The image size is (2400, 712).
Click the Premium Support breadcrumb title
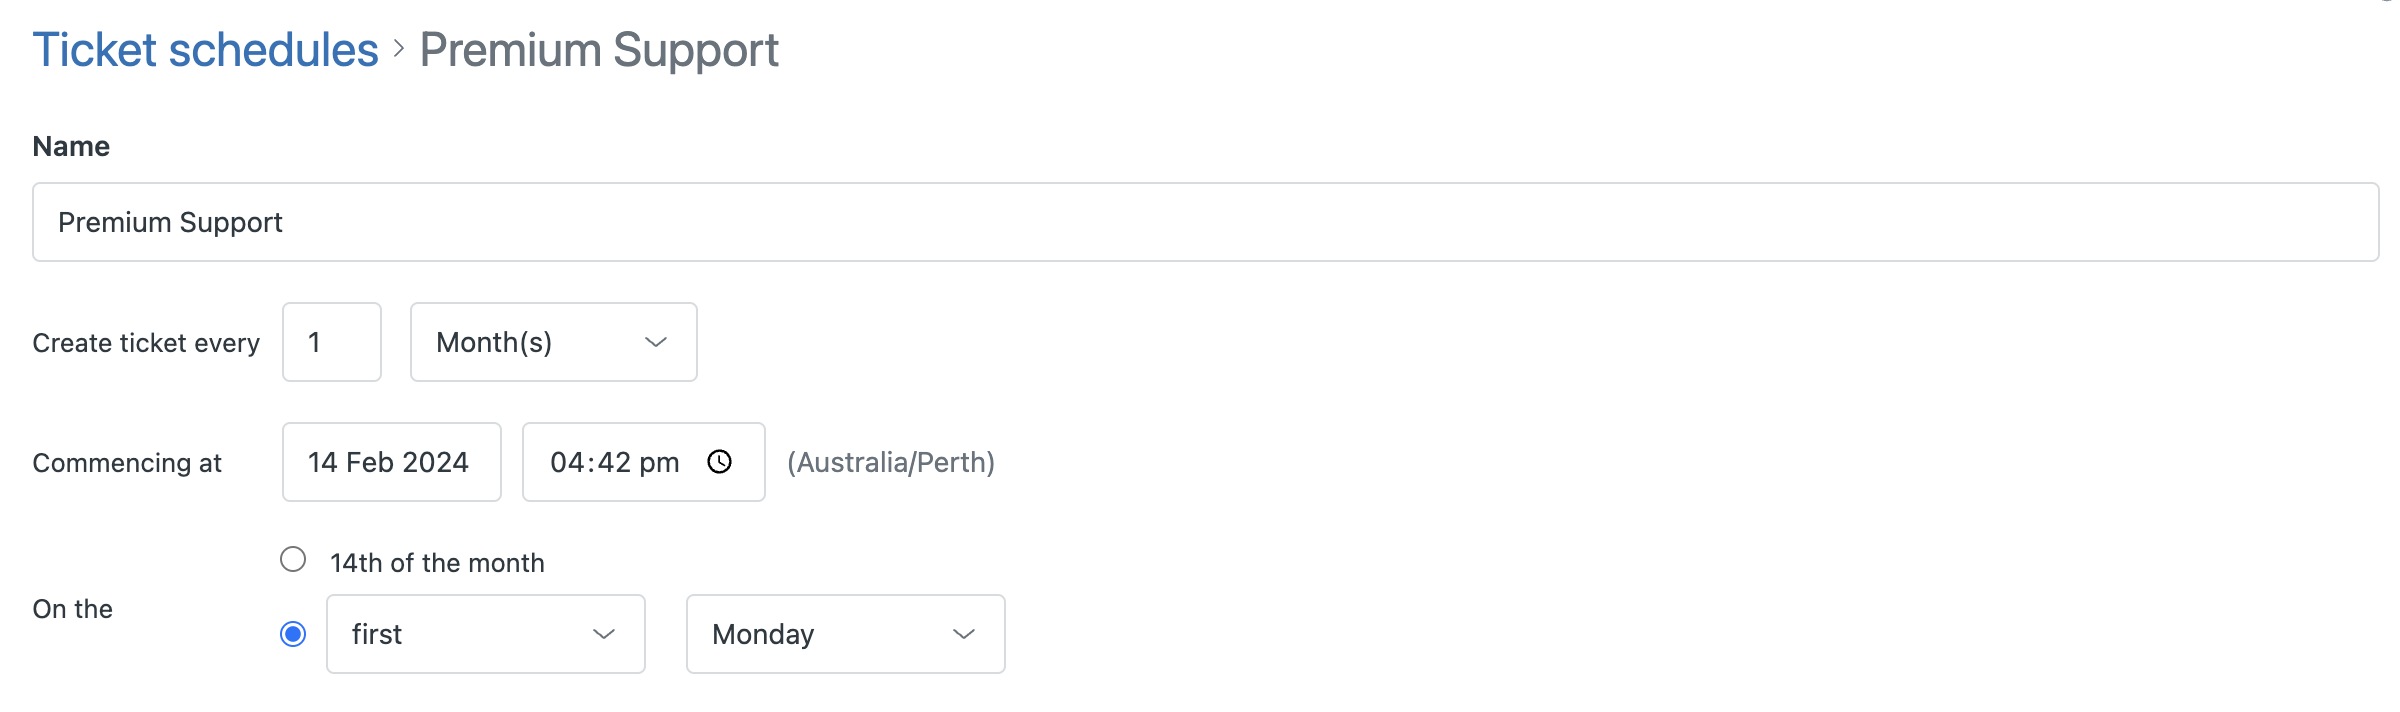(x=598, y=50)
